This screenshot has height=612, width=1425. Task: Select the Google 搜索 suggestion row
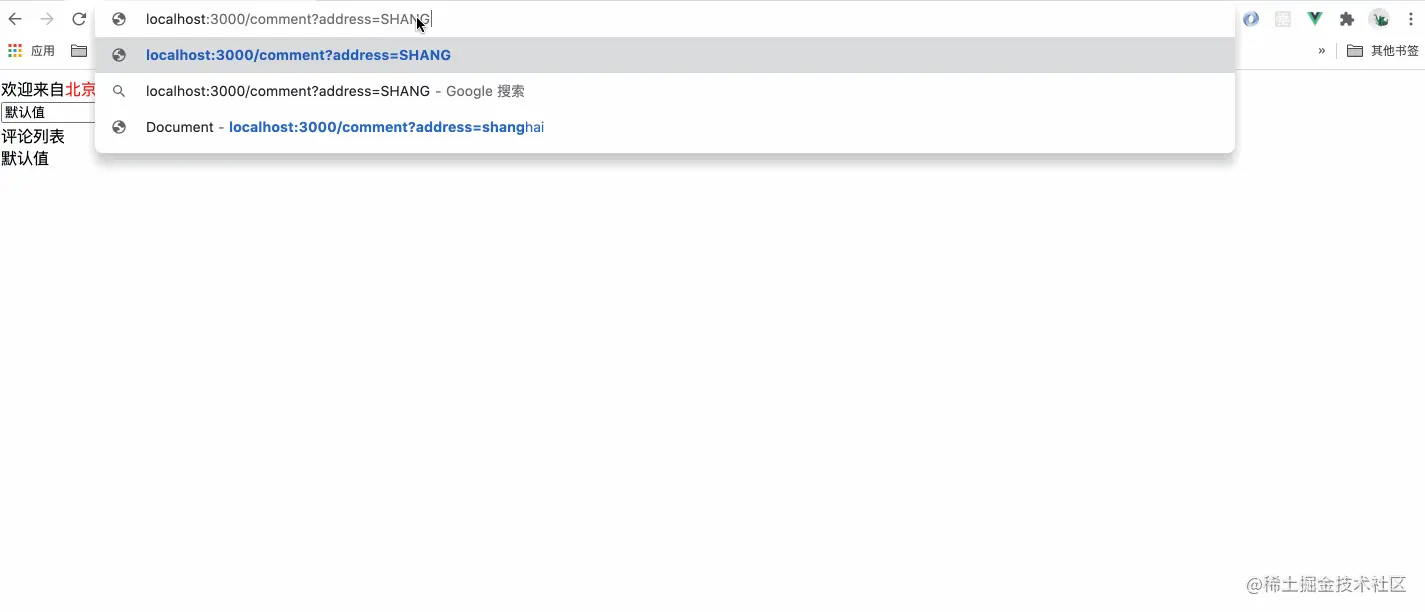(334, 91)
